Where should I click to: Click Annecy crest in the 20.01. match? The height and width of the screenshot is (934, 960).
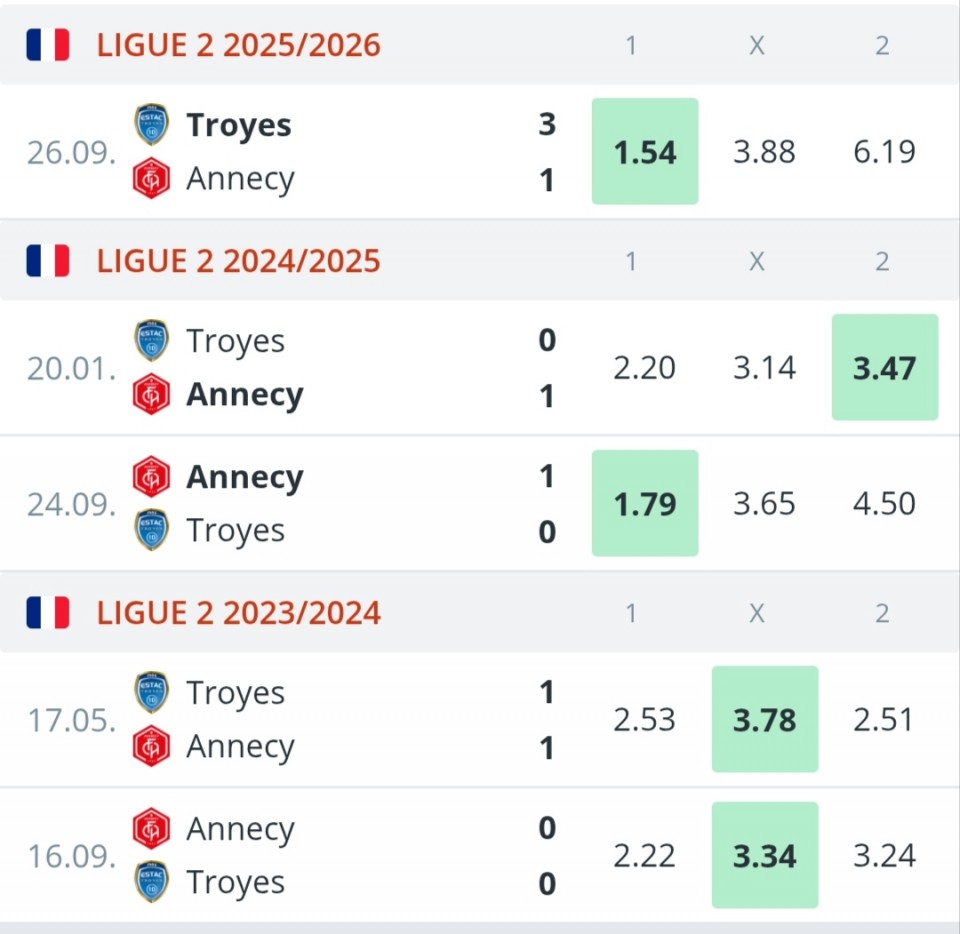[152, 395]
